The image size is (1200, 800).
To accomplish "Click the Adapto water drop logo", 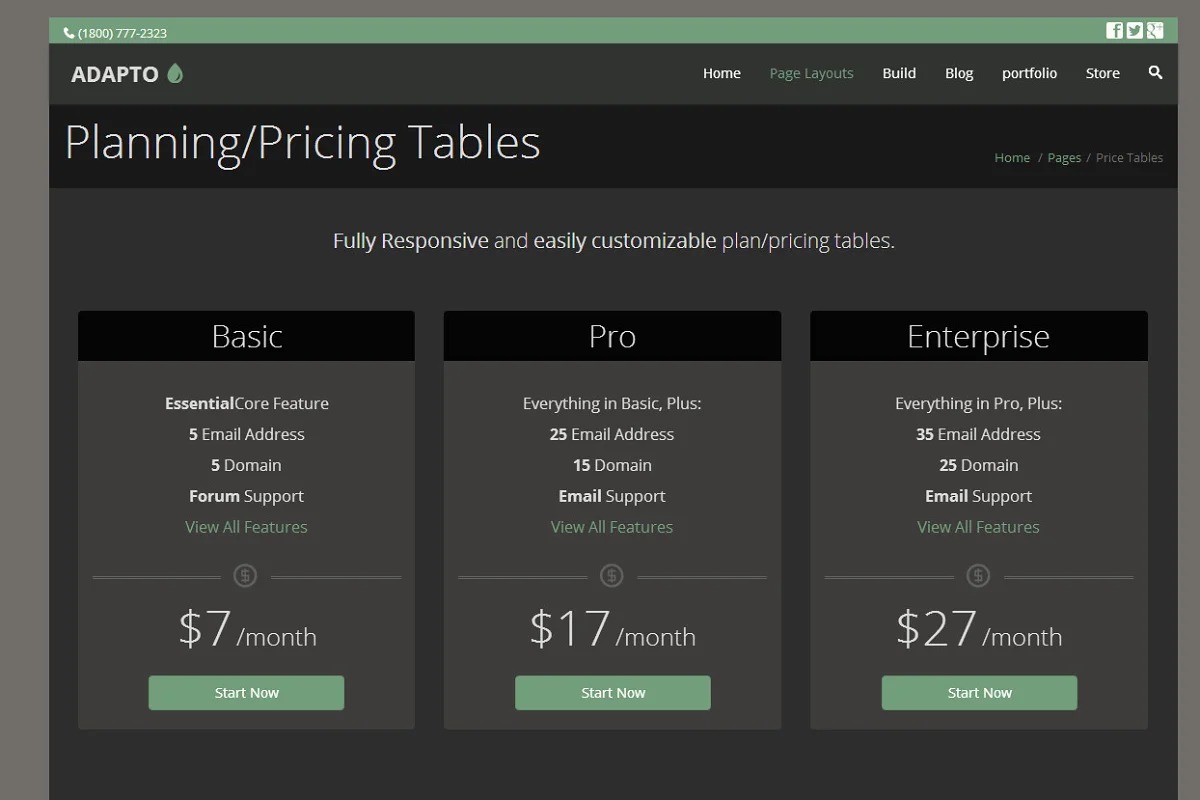I will pyautogui.click(x=175, y=73).
